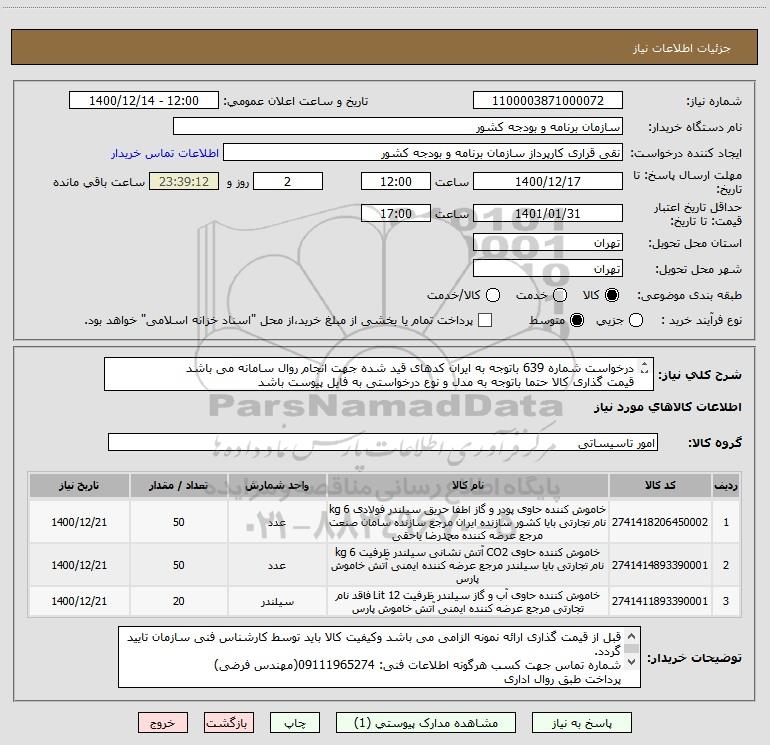Click scrollbar up arrow in توضیحات خریدار box
Viewport: 770px width, 745px height.
[x=632, y=635]
